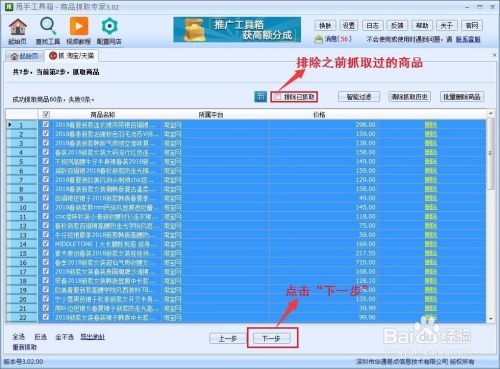Toggle the header select-all checkbox
Viewport: 500px width, 369px height.
coord(46,115)
